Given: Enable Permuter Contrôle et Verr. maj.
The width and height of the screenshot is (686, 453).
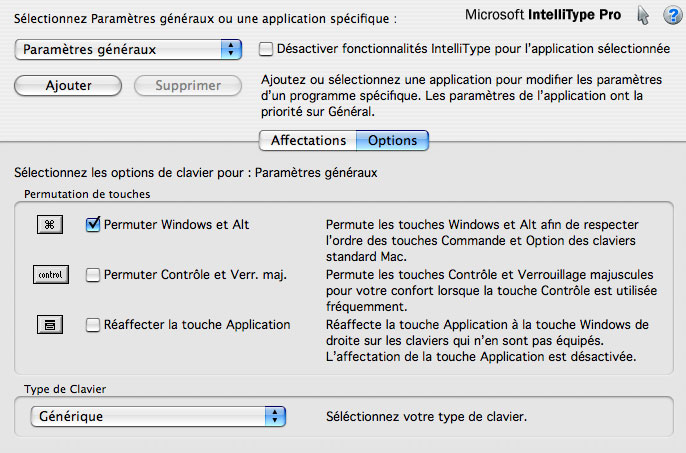Looking at the screenshot, I should pos(93,275).
